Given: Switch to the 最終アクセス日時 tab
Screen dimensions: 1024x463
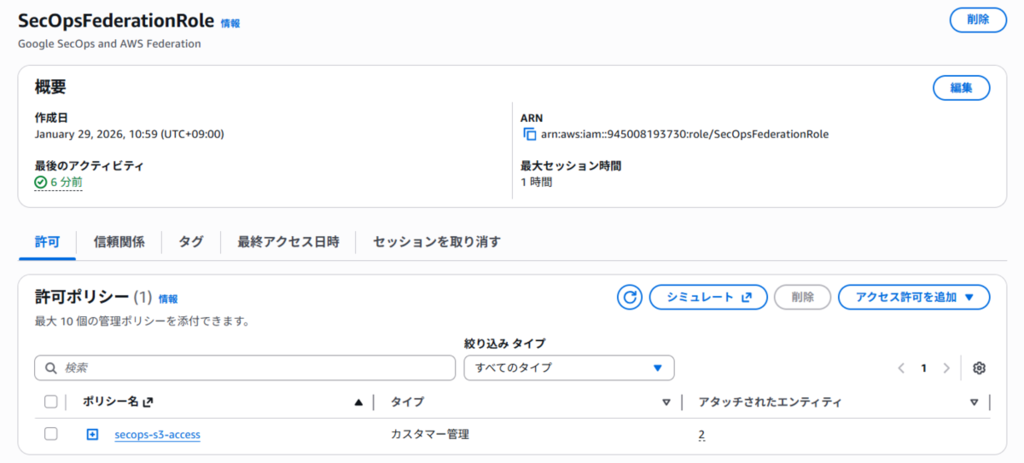Looking at the screenshot, I should 288,242.
